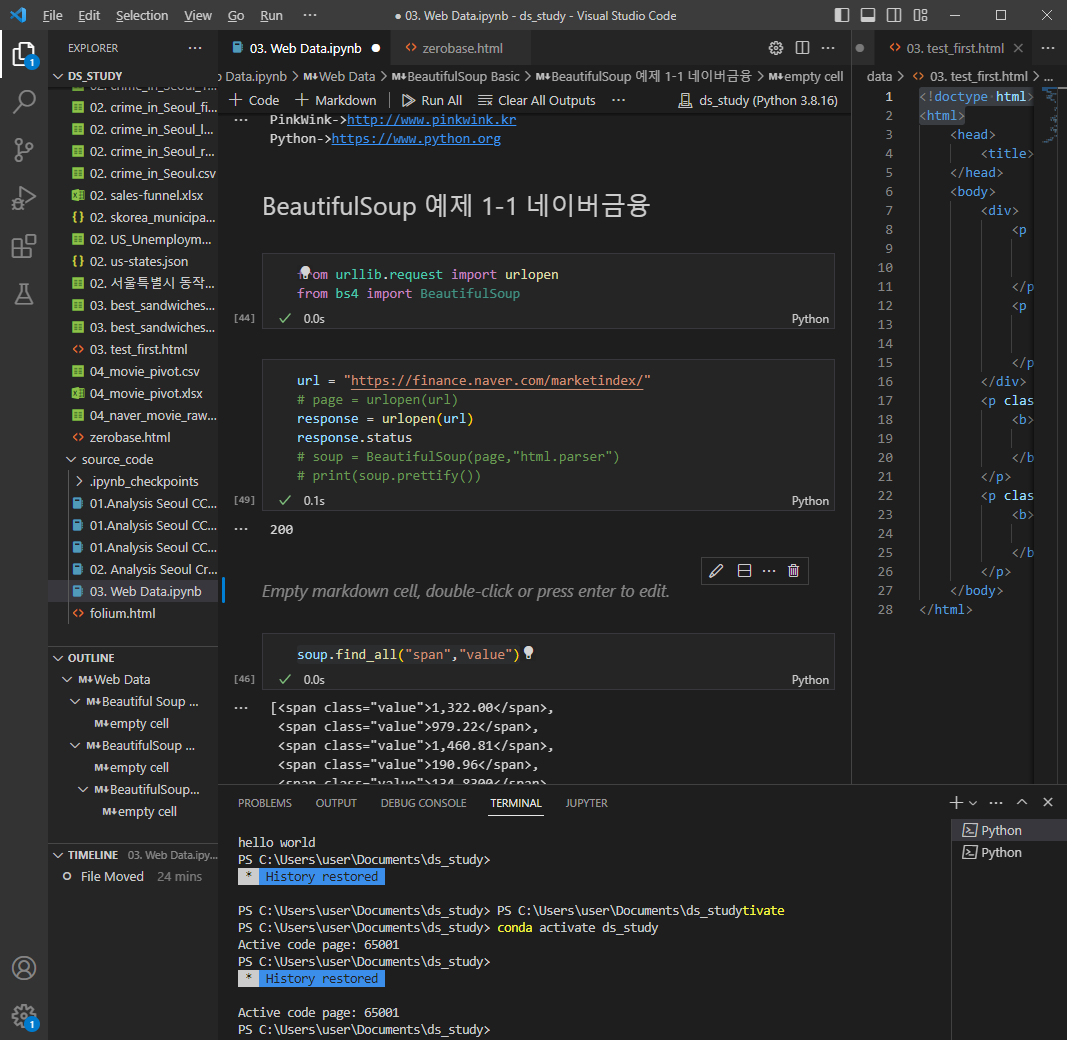Click lightbulb in the find_all cell
1067x1040 pixels.
(x=529, y=653)
